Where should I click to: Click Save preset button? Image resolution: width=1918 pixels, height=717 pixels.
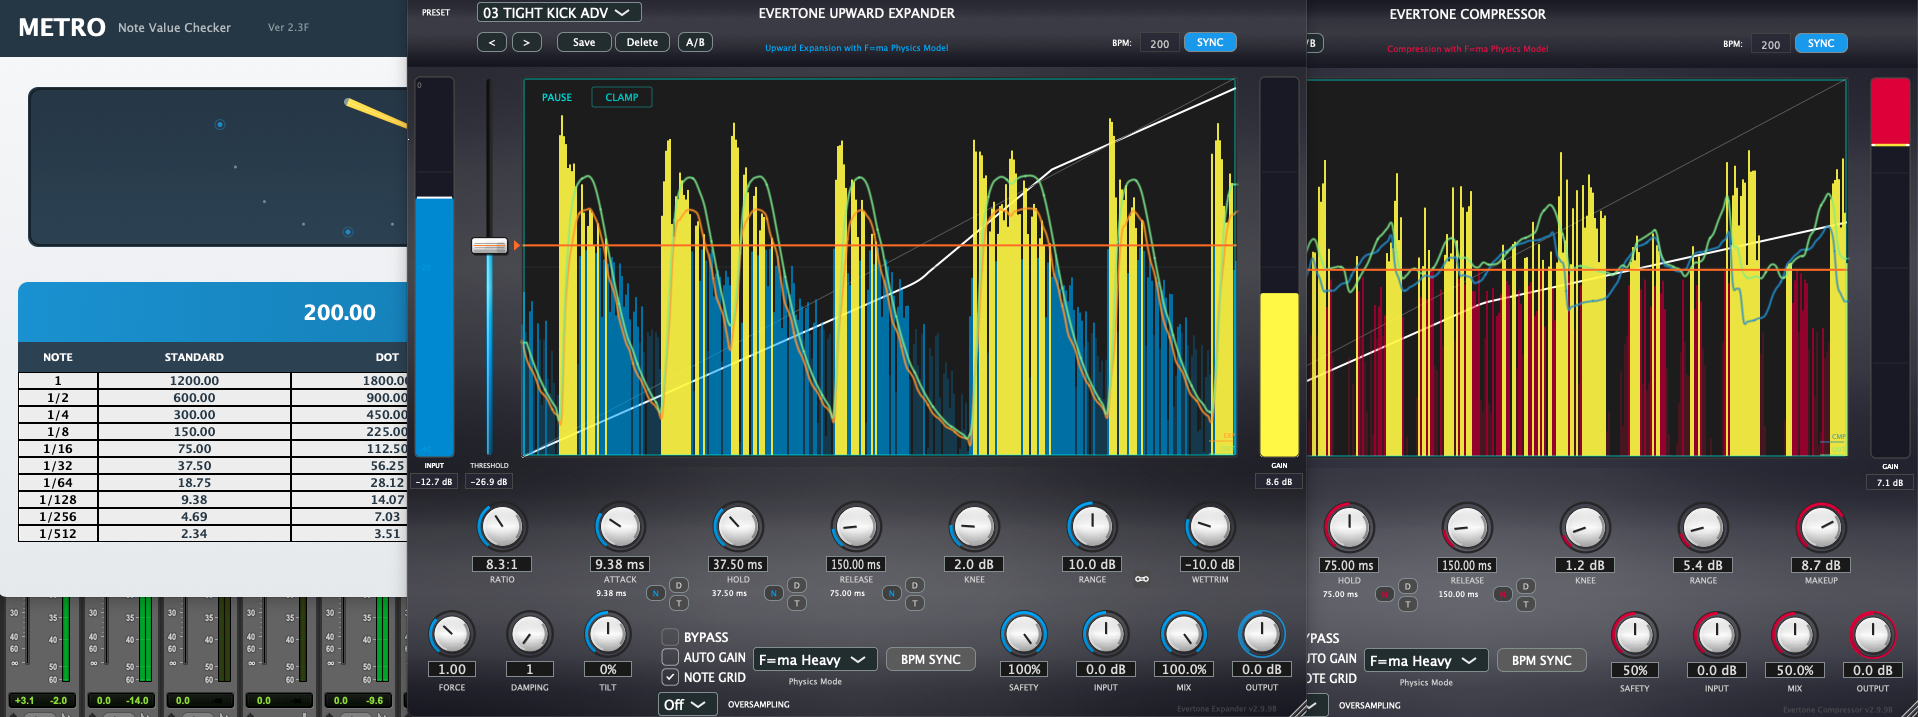[584, 42]
